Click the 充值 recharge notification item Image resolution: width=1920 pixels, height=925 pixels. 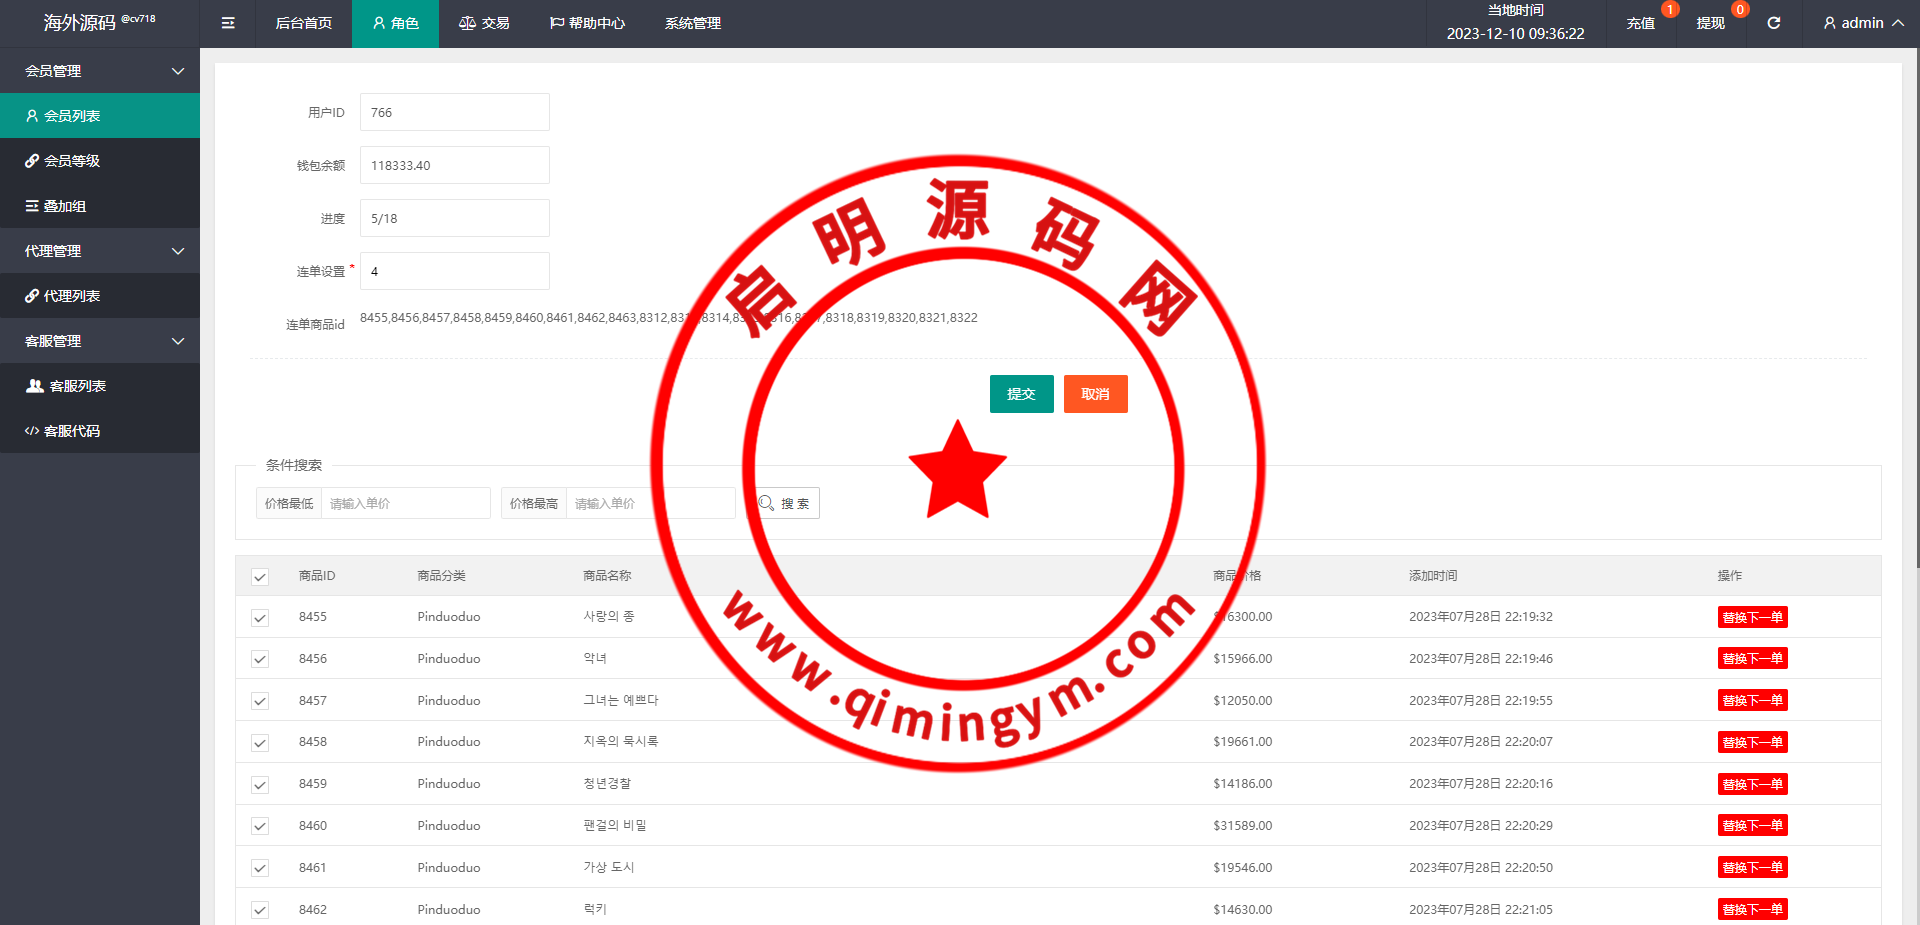[1640, 23]
